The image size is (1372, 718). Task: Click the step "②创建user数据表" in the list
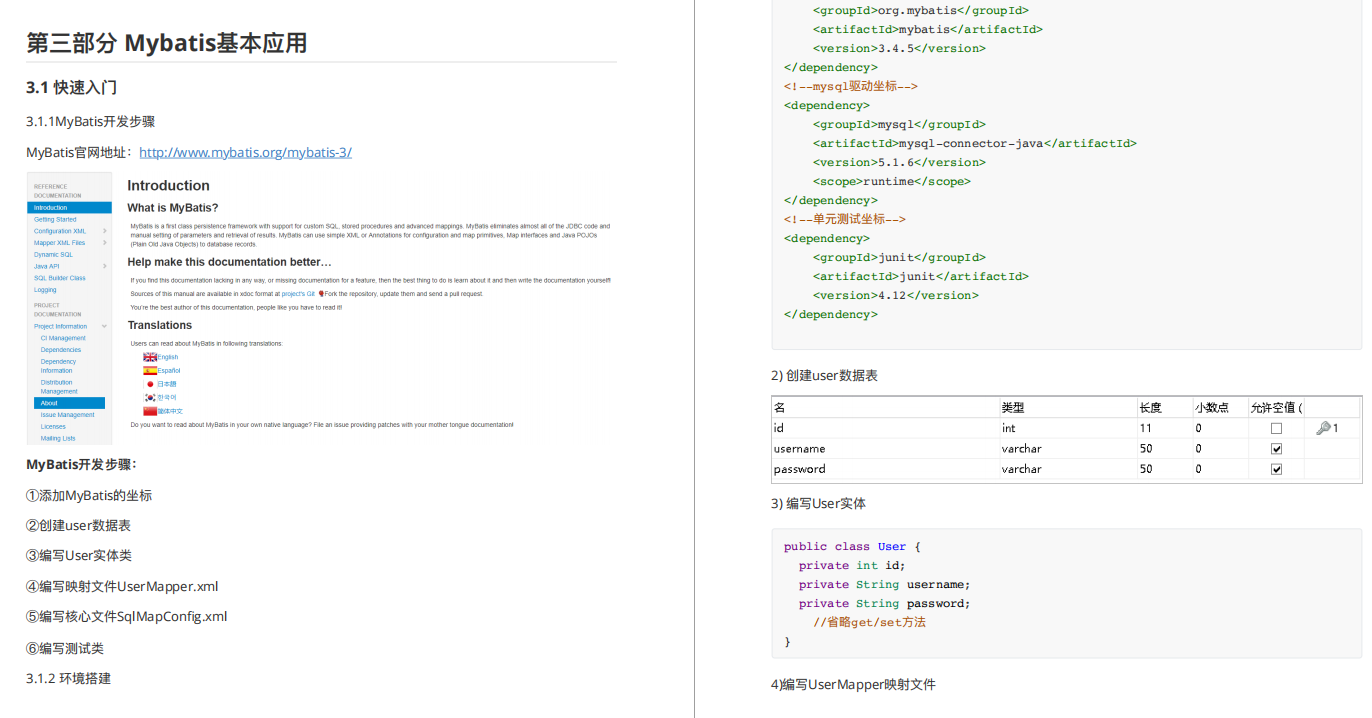(x=78, y=526)
